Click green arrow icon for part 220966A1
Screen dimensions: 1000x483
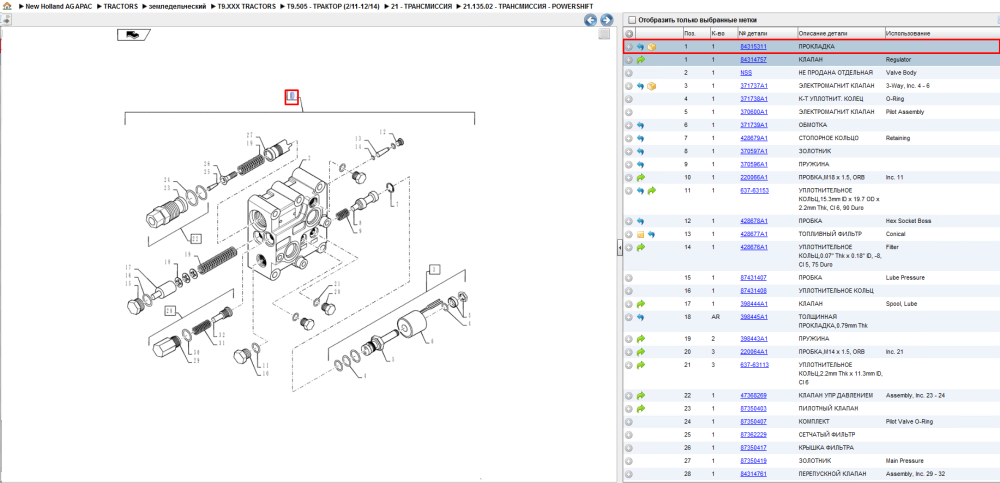click(641, 177)
